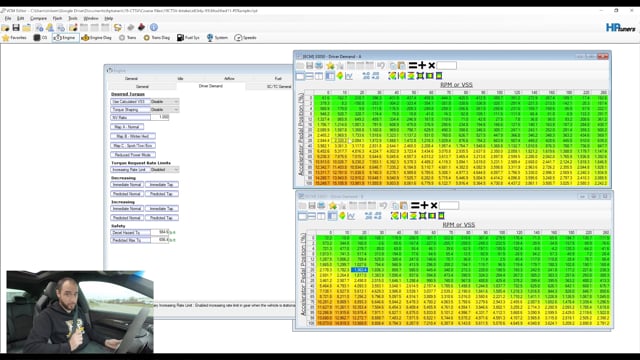640x360 pixels.
Task: Open the System section
Action: tap(217, 38)
